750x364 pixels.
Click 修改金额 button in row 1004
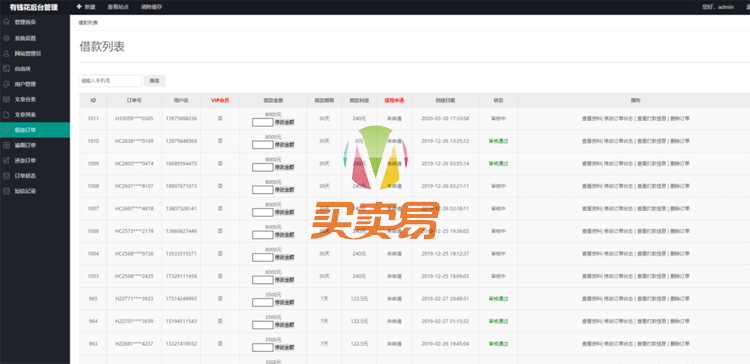coord(285,257)
